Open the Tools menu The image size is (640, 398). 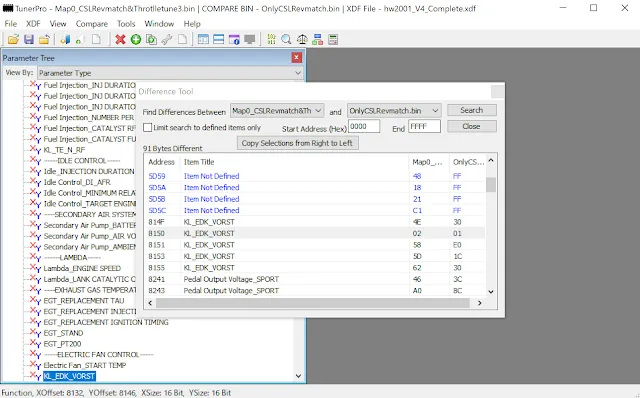point(126,24)
